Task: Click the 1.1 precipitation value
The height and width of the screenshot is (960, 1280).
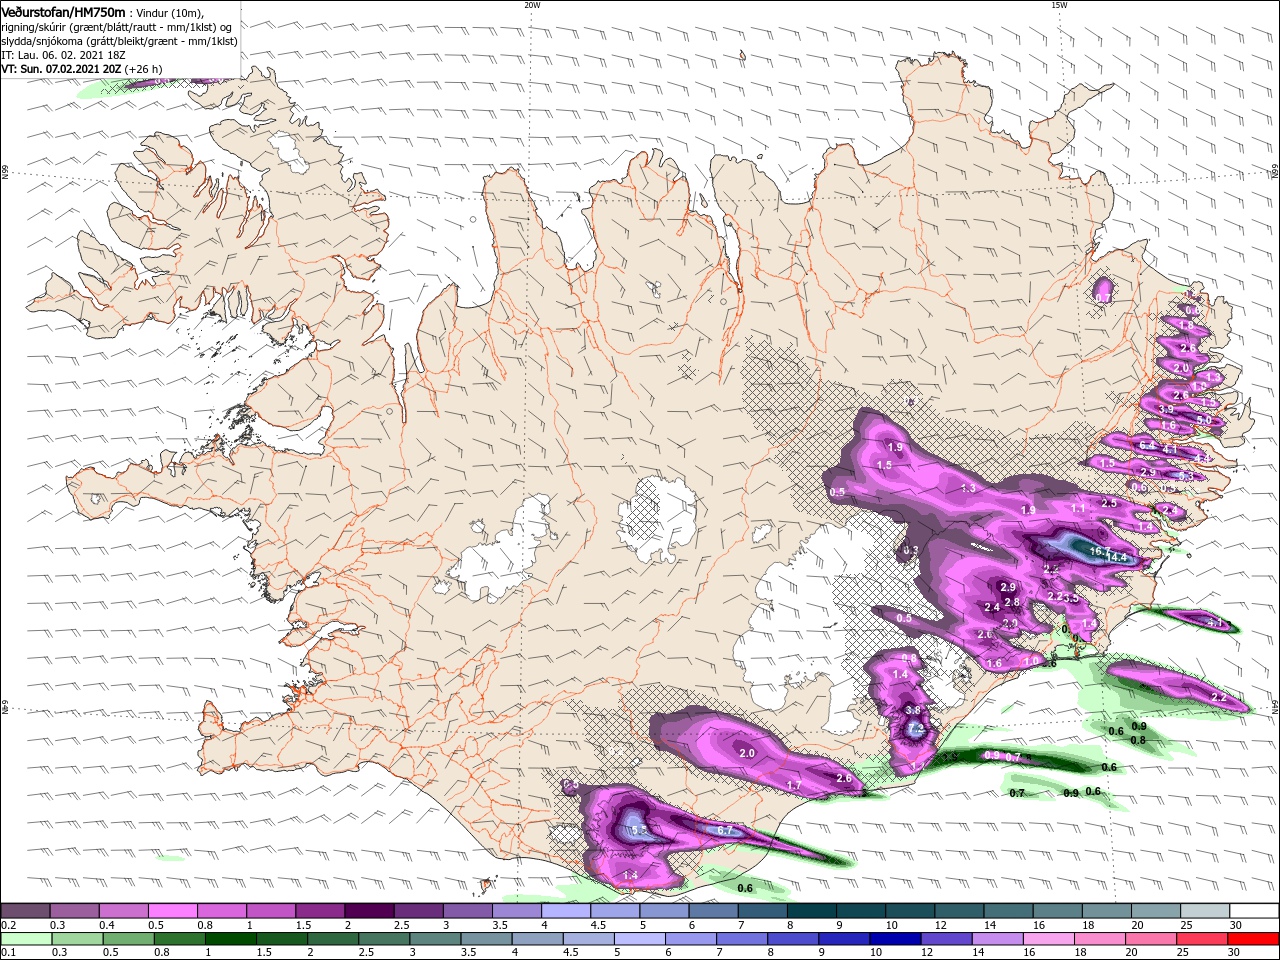Action: pos(1078,508)
